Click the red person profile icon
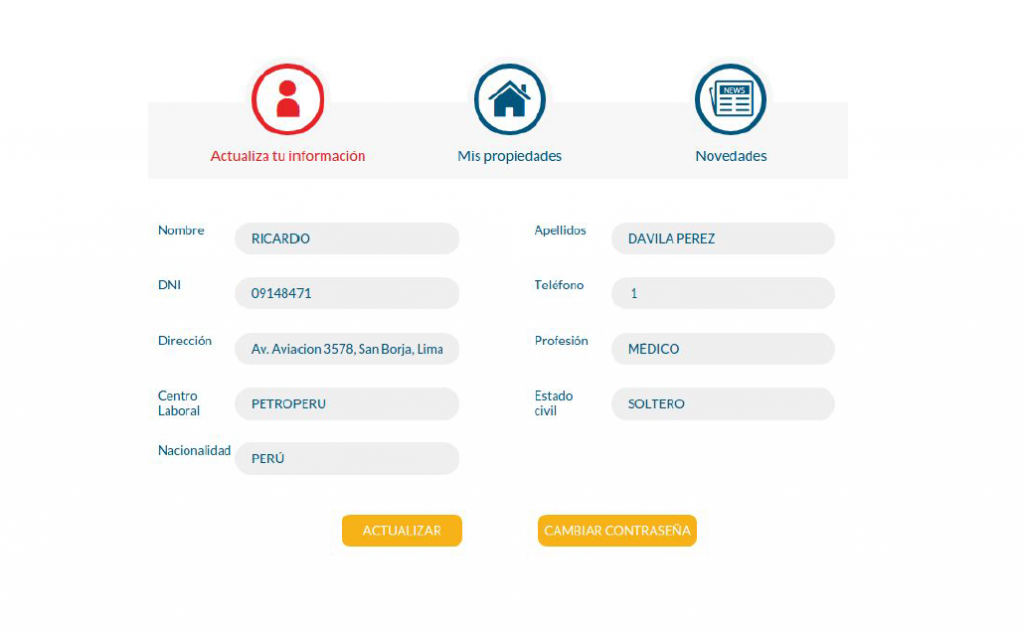The image size is (1024, 632). 287,99
